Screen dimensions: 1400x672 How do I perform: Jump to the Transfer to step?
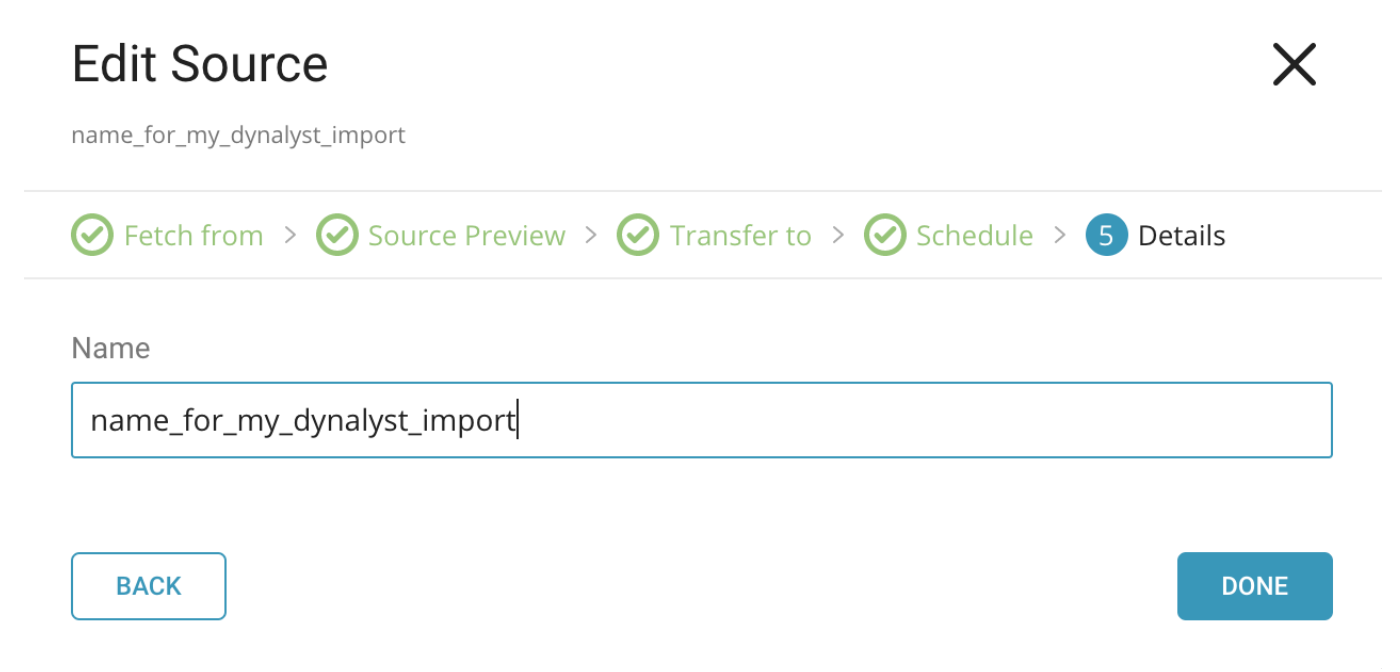click(x=740, y=236)
